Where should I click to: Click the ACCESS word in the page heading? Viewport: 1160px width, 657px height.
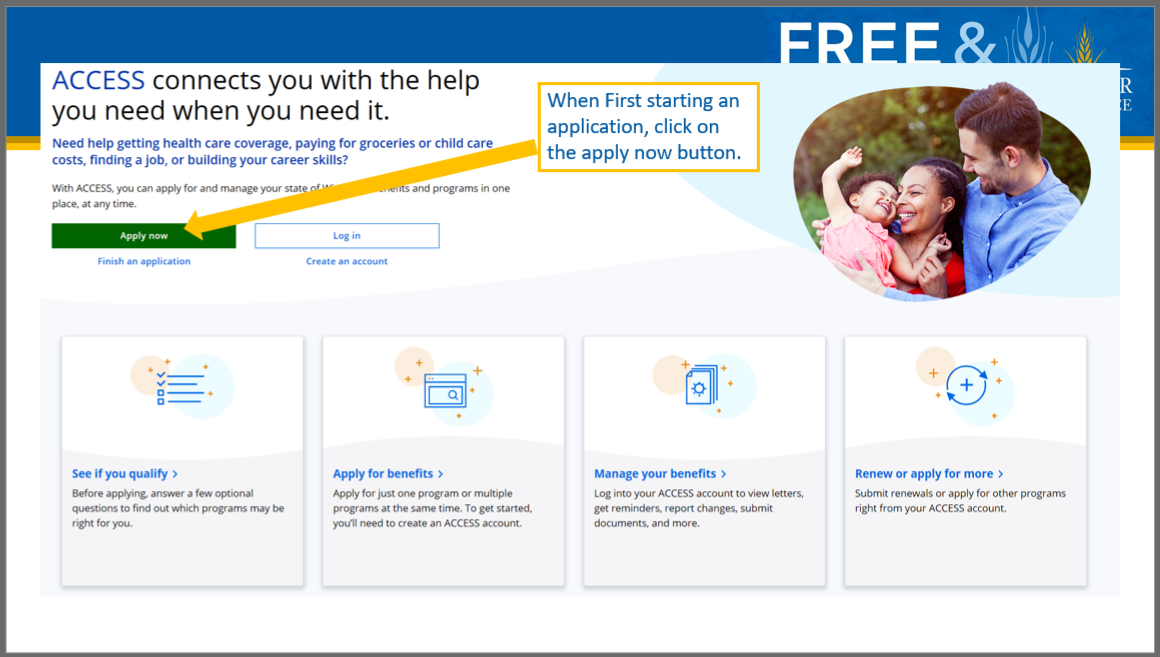pyautogui.click(x=98, y=80)
